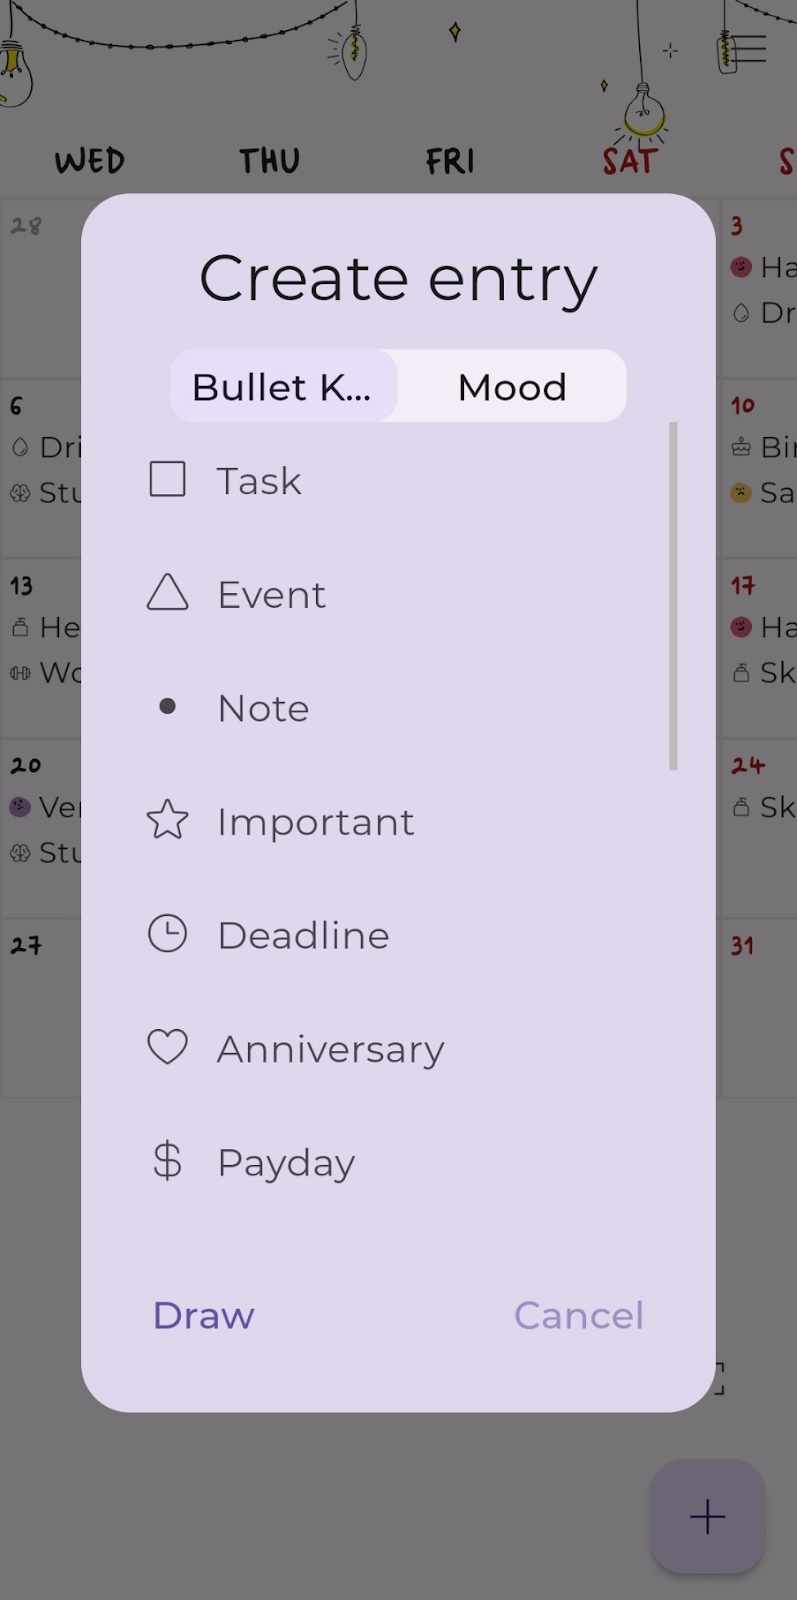
Task: Cancel the Create entry dialog
Action: (578, 1315)
